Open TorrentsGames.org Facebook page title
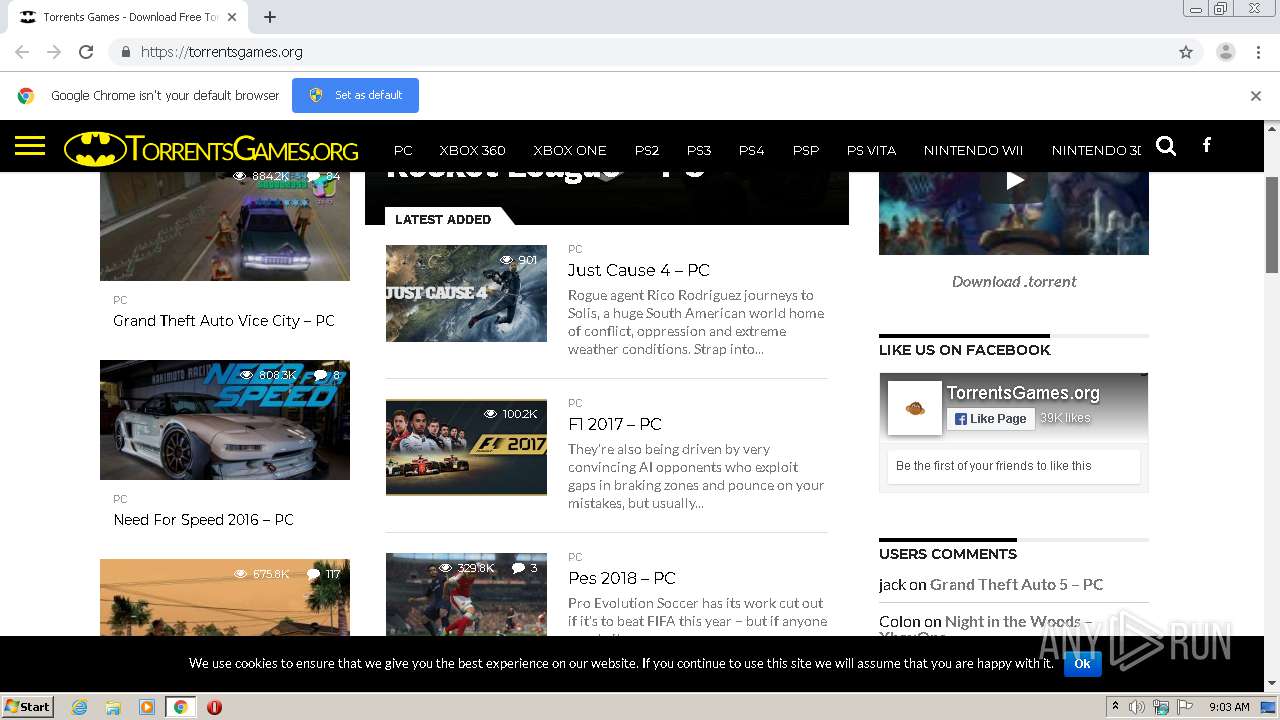Screen dimensions: 1280x720 point(1023,393)
